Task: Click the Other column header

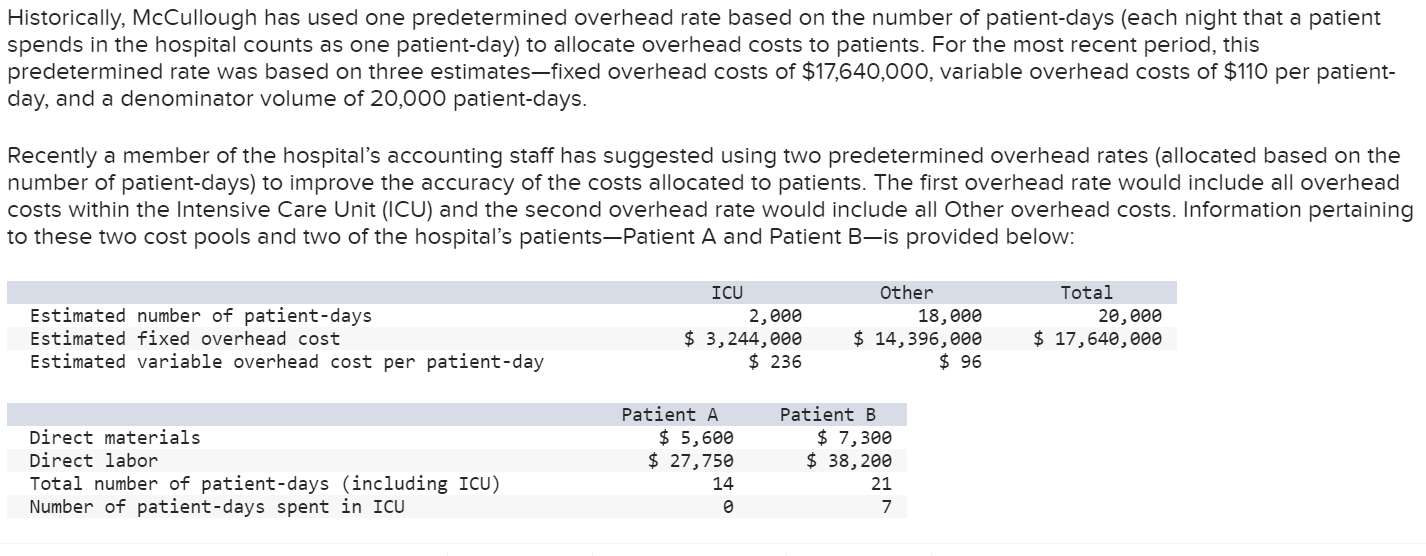Action: coord(906,293)
